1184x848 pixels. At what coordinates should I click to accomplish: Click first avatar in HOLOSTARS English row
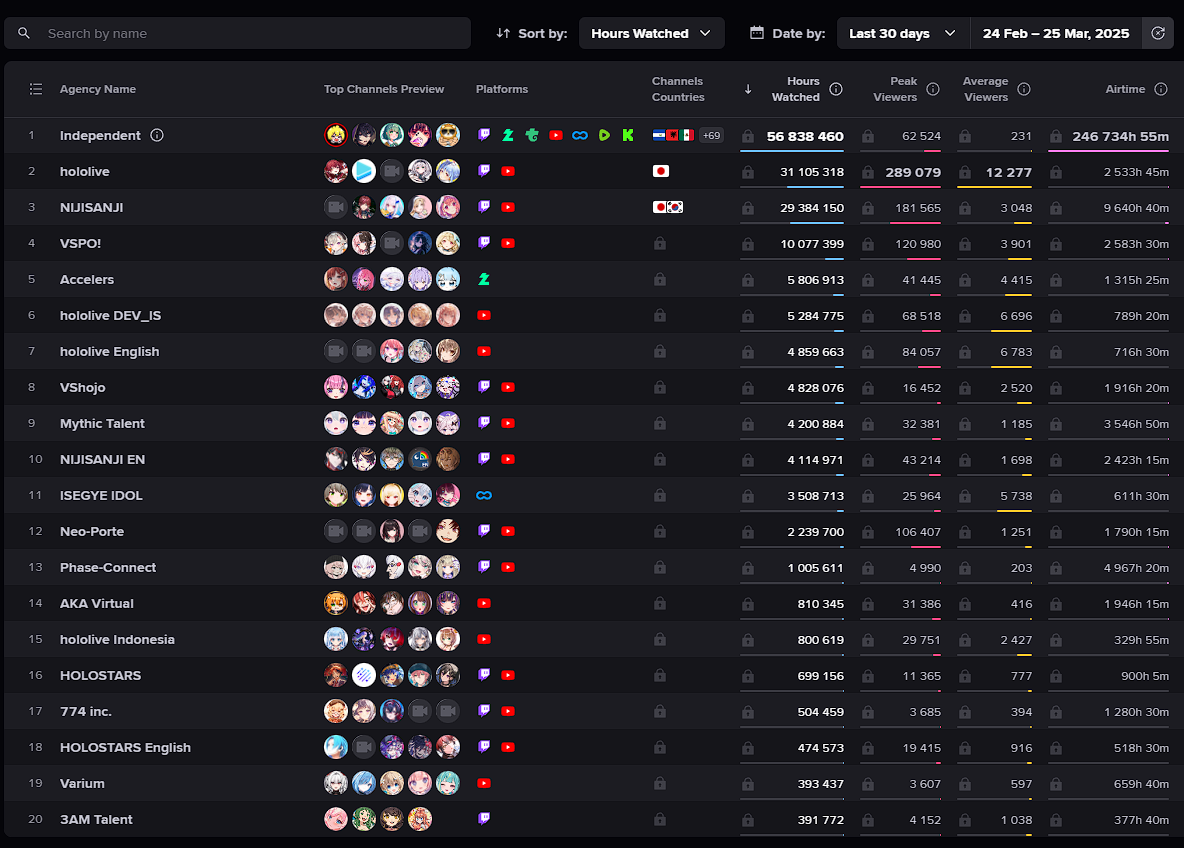[336, 748]
